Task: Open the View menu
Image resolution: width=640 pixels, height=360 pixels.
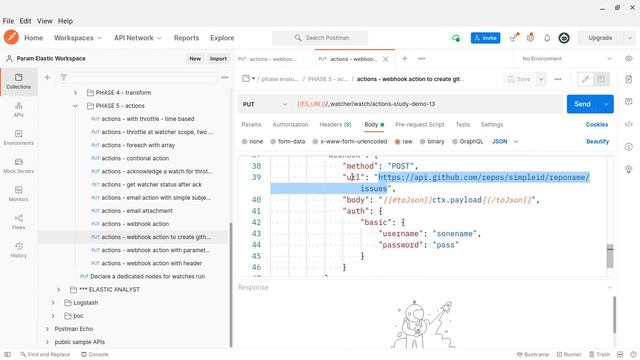Action: 44,21
